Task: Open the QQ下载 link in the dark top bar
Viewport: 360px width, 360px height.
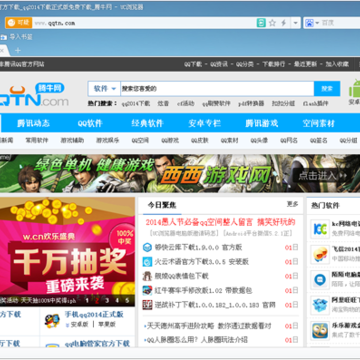Action: [193, 64]
